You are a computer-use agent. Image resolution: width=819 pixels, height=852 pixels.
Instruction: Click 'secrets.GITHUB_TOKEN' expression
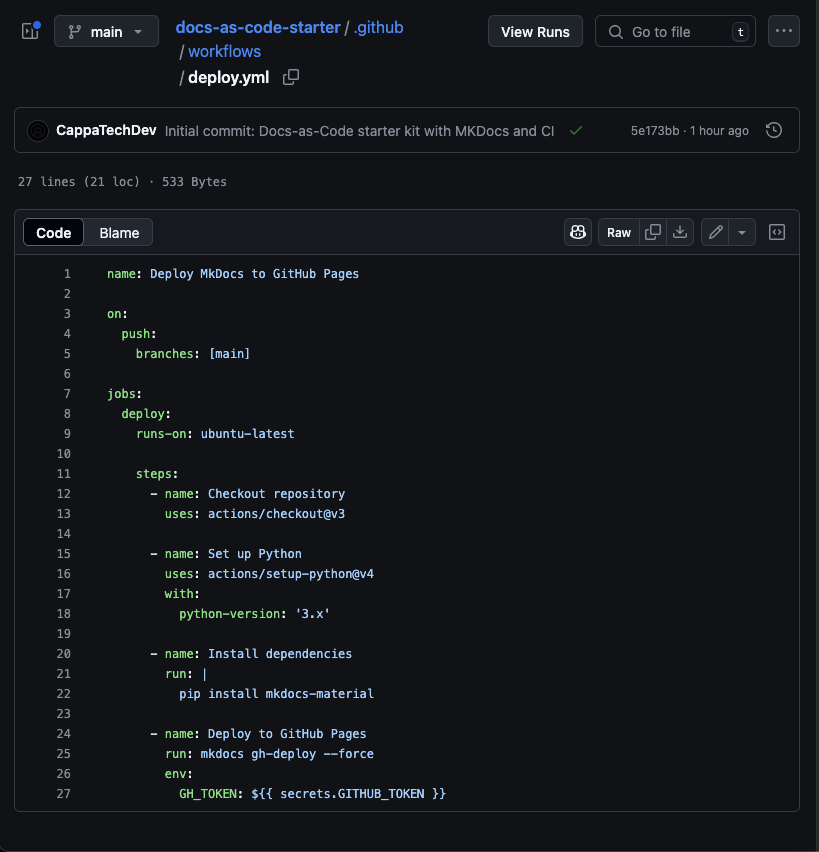(352, 794)
